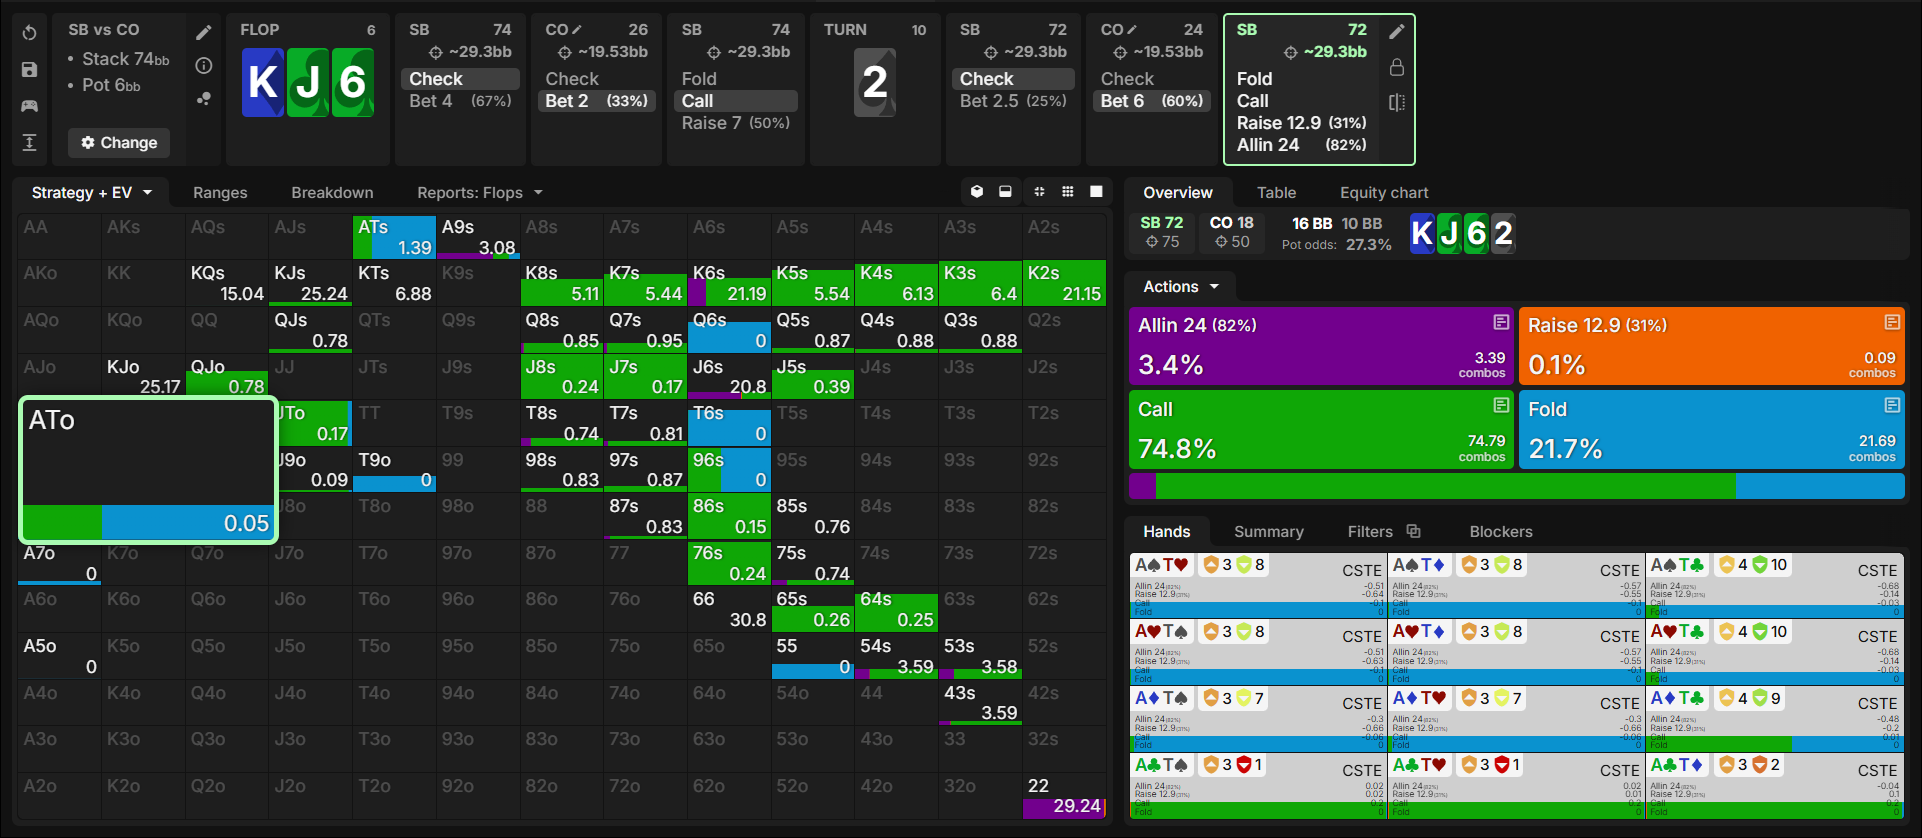The image size is (1922, 838).
Task: Switch to the Ranges tab
Action: 220,193
